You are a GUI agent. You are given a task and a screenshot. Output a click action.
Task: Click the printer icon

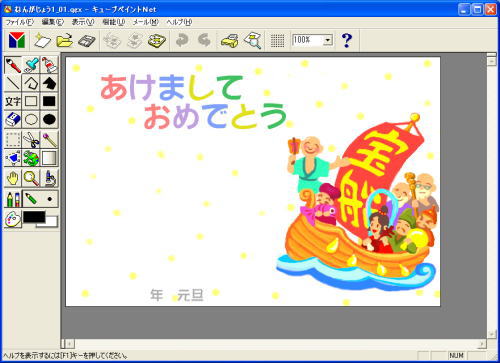click(x=229, y=41)
